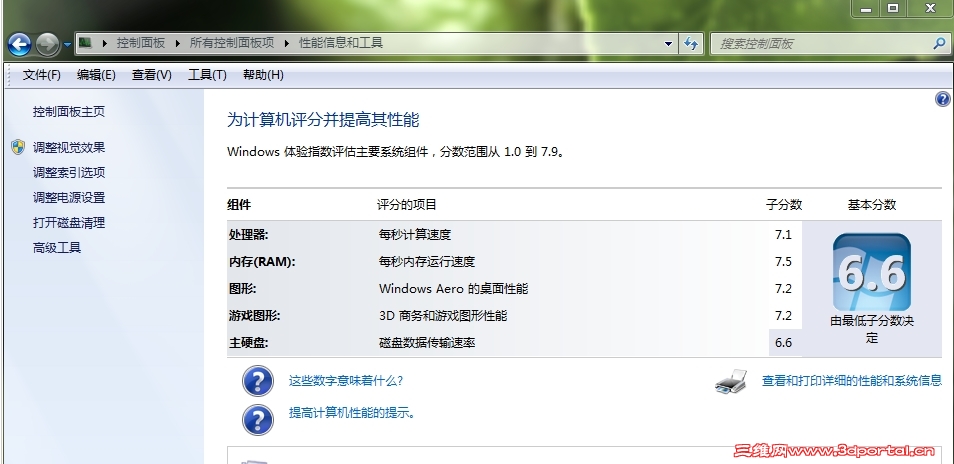The width and height of the screenshot is (954, 464).
Task: Expand arrow before 性能信息和工具 breadcrumb
Action: (287, 44)
